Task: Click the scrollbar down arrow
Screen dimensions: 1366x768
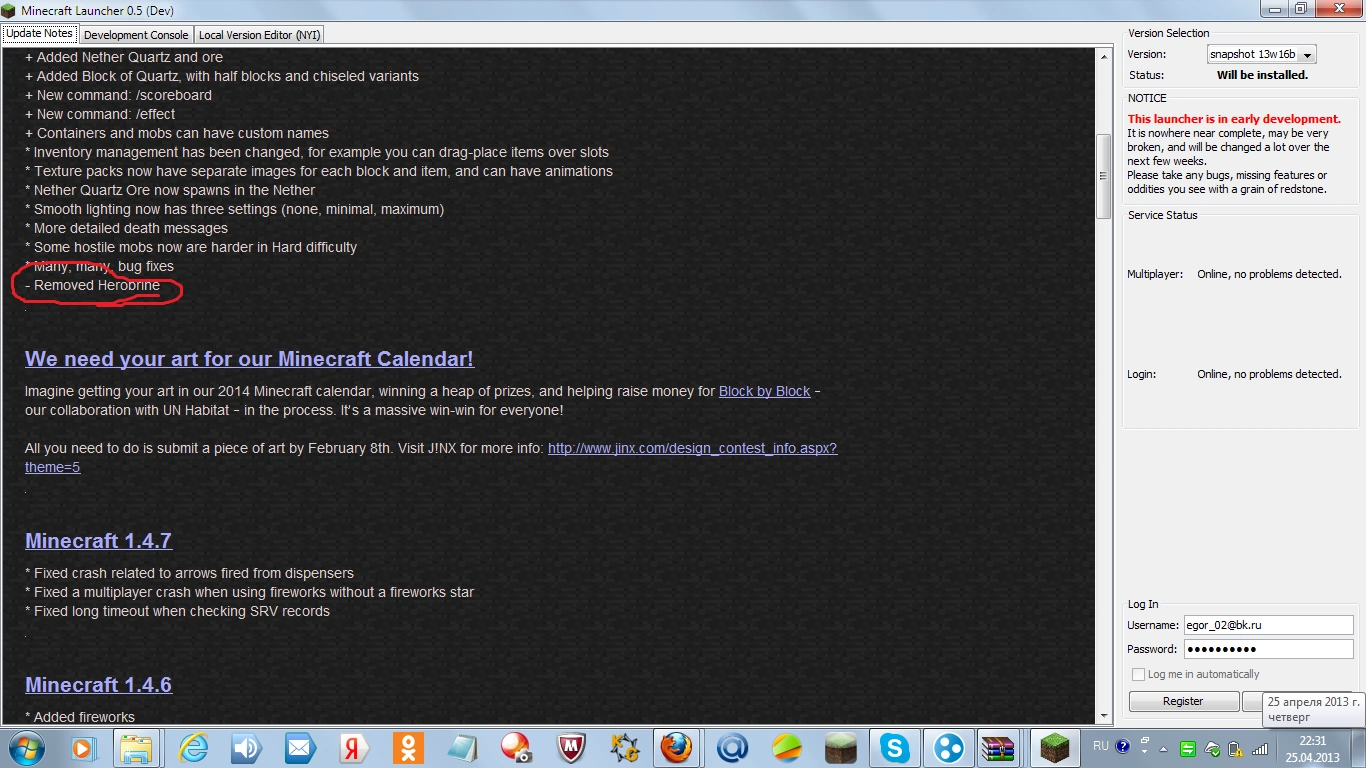Action: click(x=1104, y=716)
